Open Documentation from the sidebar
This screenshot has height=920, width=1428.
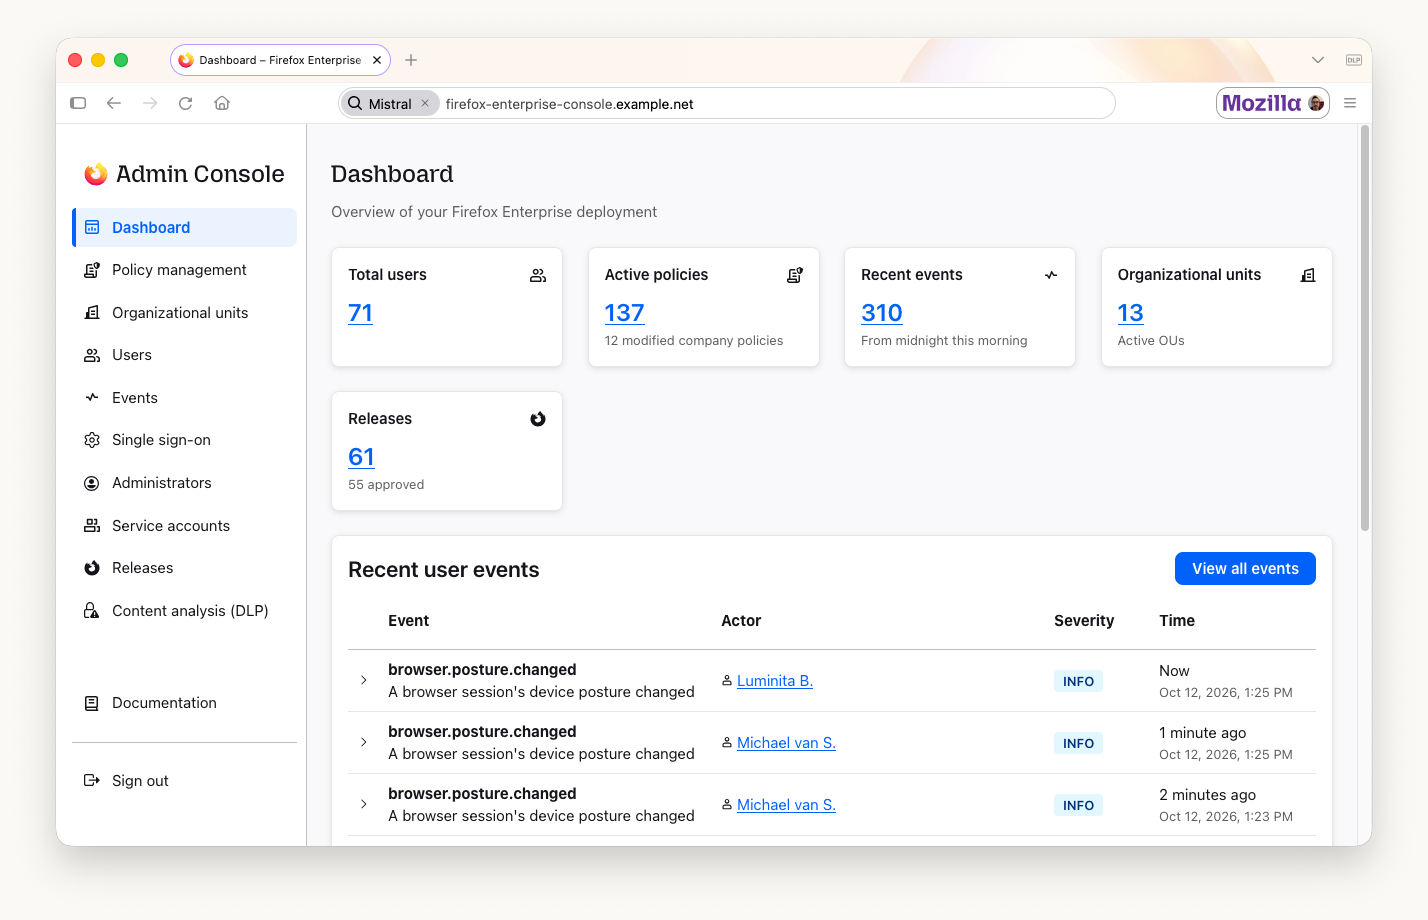(185, 703)
